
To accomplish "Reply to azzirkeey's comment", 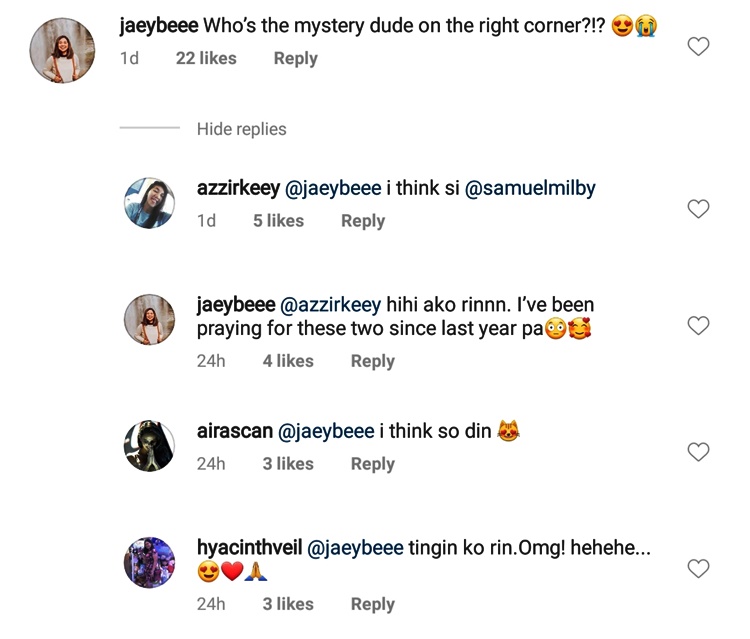I will point(362,221).
